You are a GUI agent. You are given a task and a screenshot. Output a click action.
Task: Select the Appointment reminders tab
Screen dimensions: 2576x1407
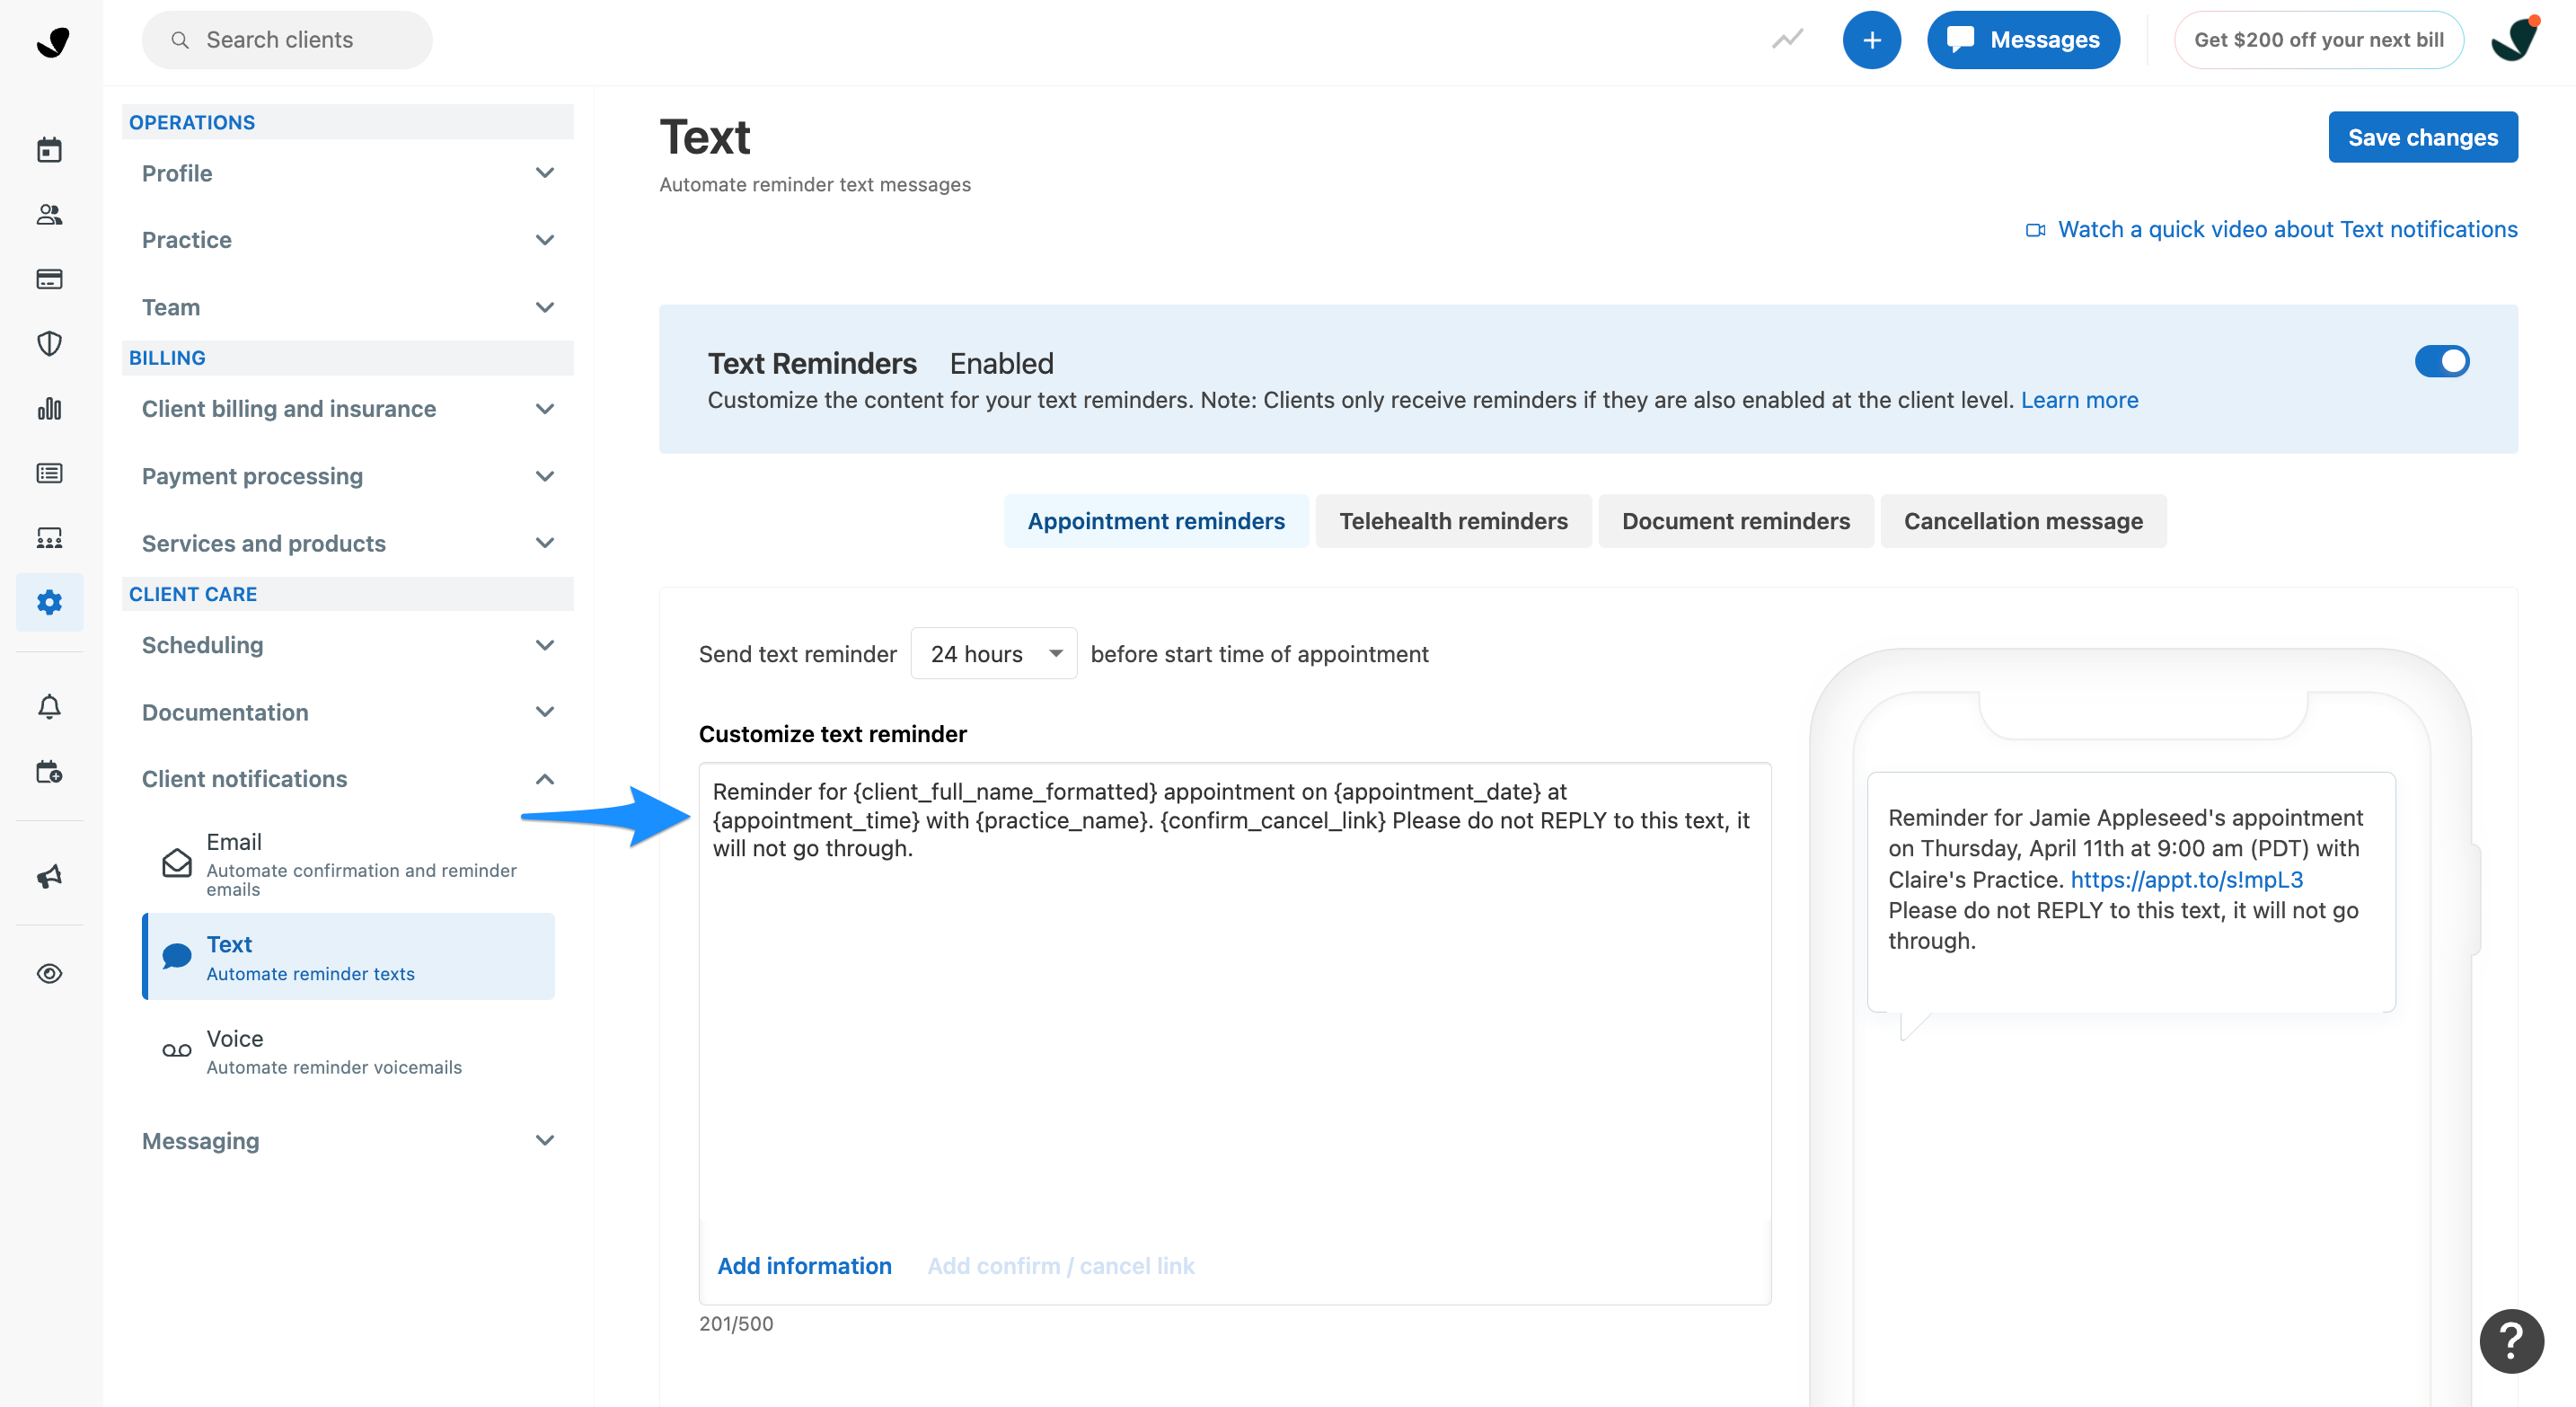coord(1156,521)
